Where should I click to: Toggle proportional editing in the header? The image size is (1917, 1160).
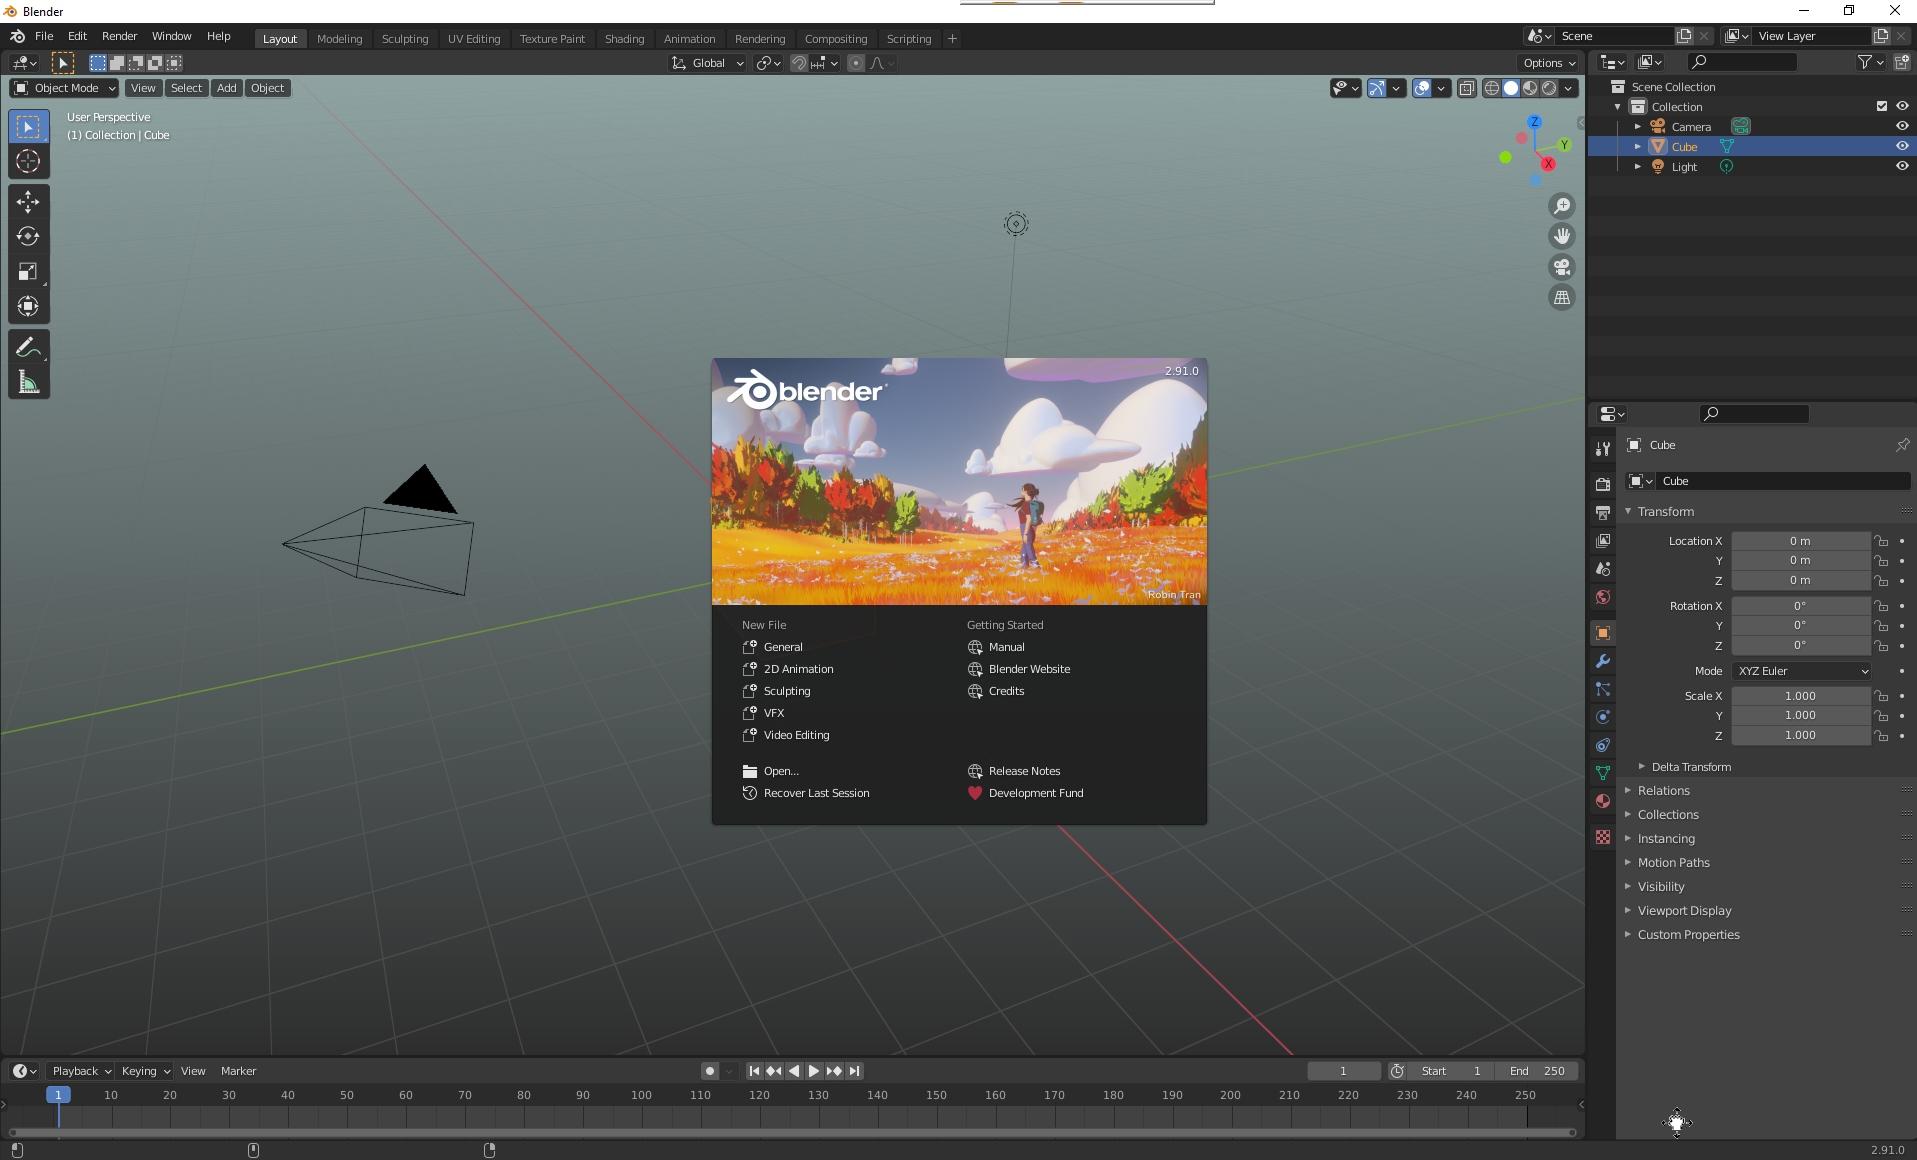855,63
